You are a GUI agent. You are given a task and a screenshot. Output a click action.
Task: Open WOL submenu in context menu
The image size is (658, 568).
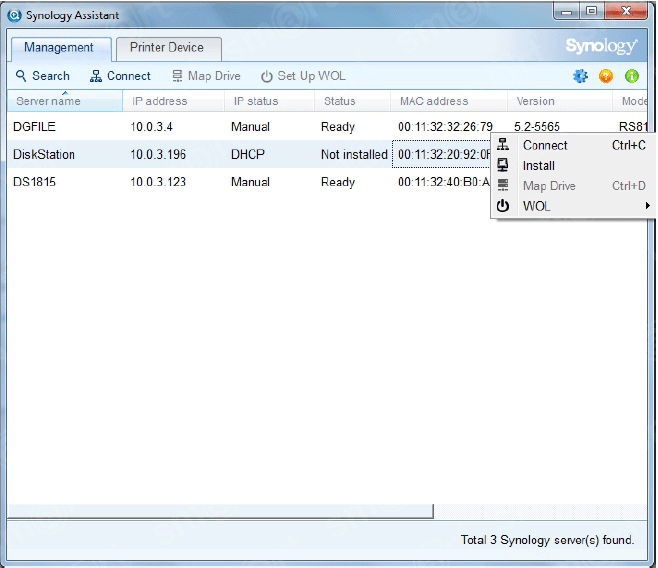573,206
